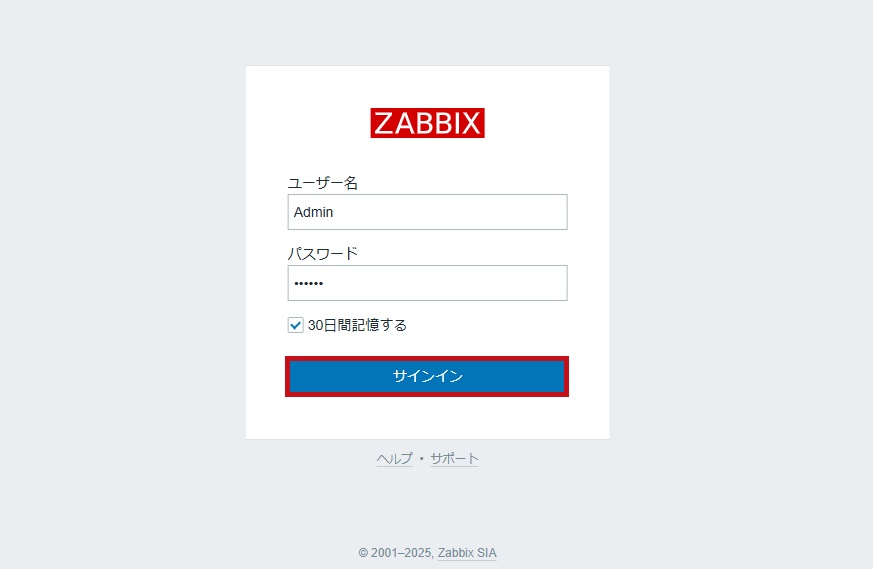
Task: Select the red Zabbix brand image
Action: pyautogui.click(x=427, y=123)
